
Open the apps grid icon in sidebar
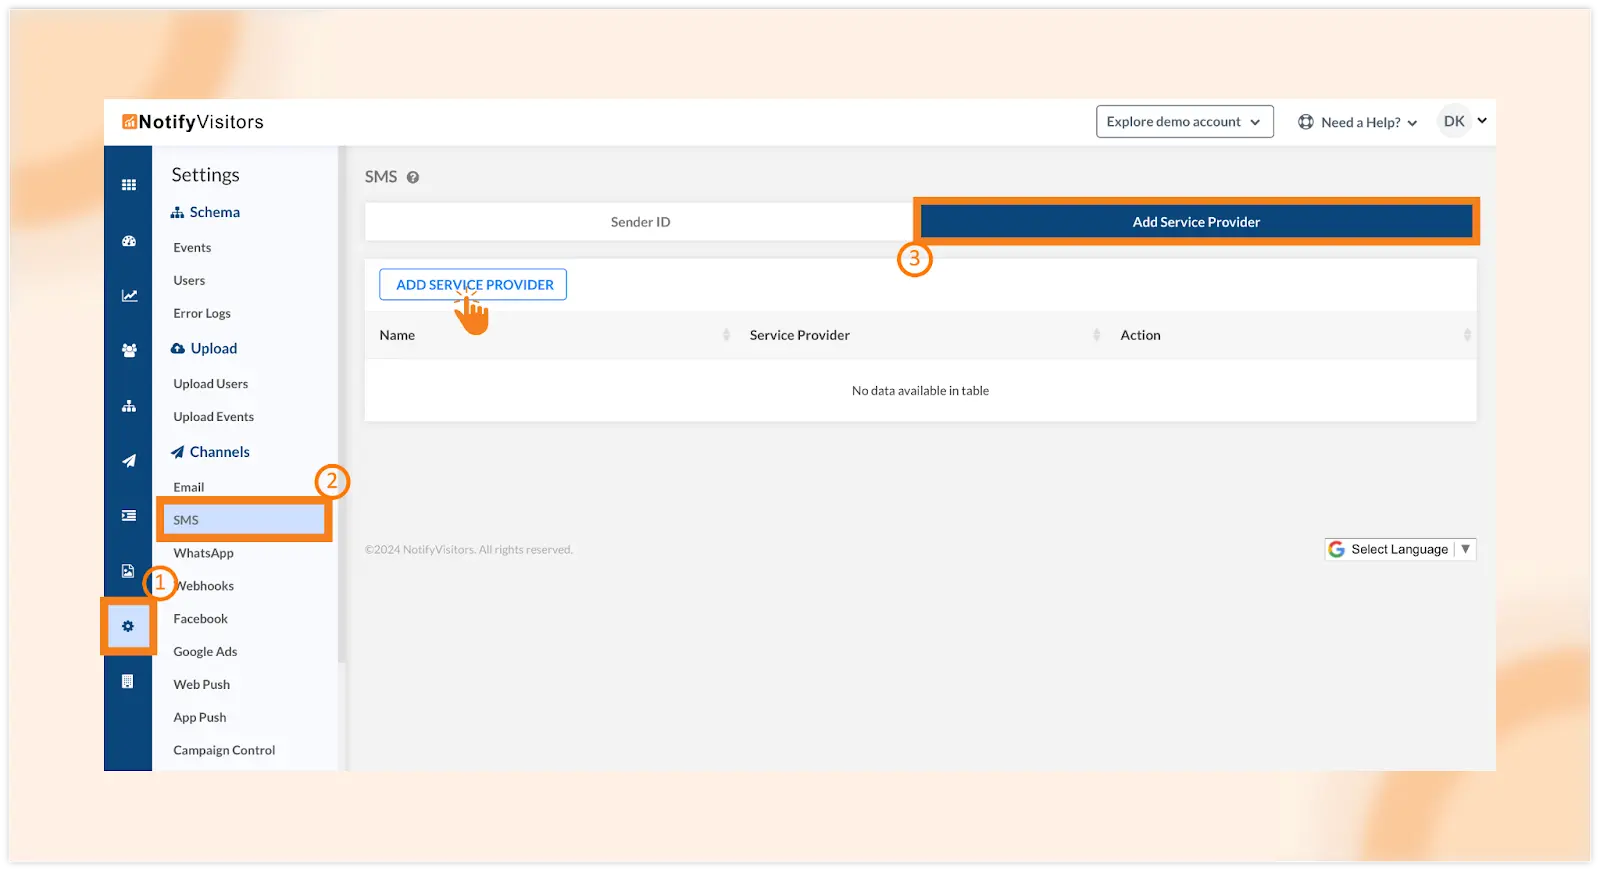[x=129, y=185]
